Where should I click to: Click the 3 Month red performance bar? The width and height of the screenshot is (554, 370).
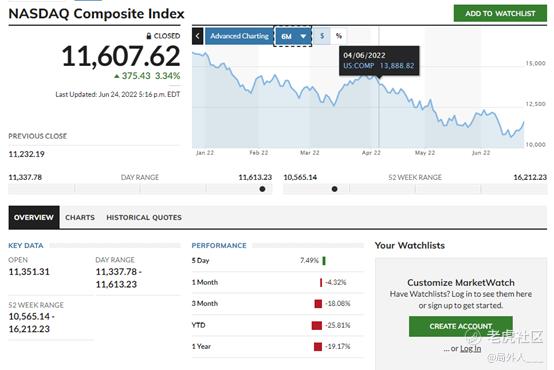pos(318,304)
